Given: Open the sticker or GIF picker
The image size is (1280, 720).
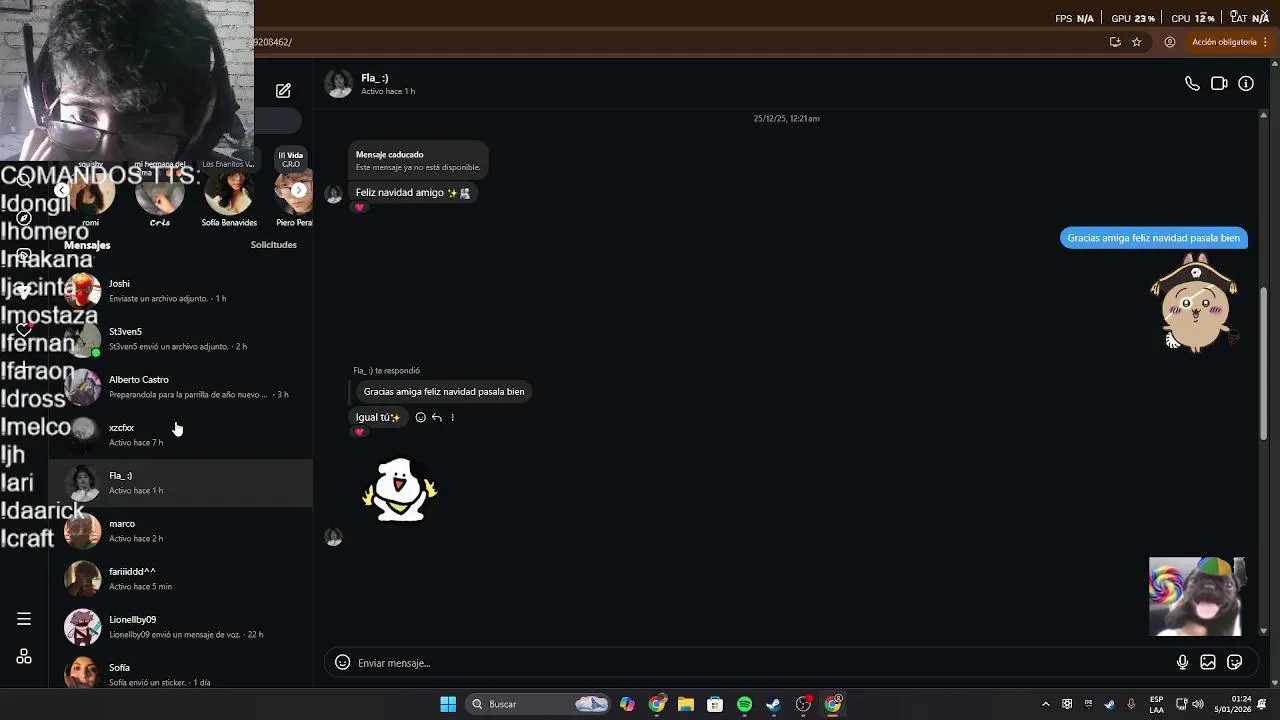Looking at the screenshot, I should (1235, 662).
